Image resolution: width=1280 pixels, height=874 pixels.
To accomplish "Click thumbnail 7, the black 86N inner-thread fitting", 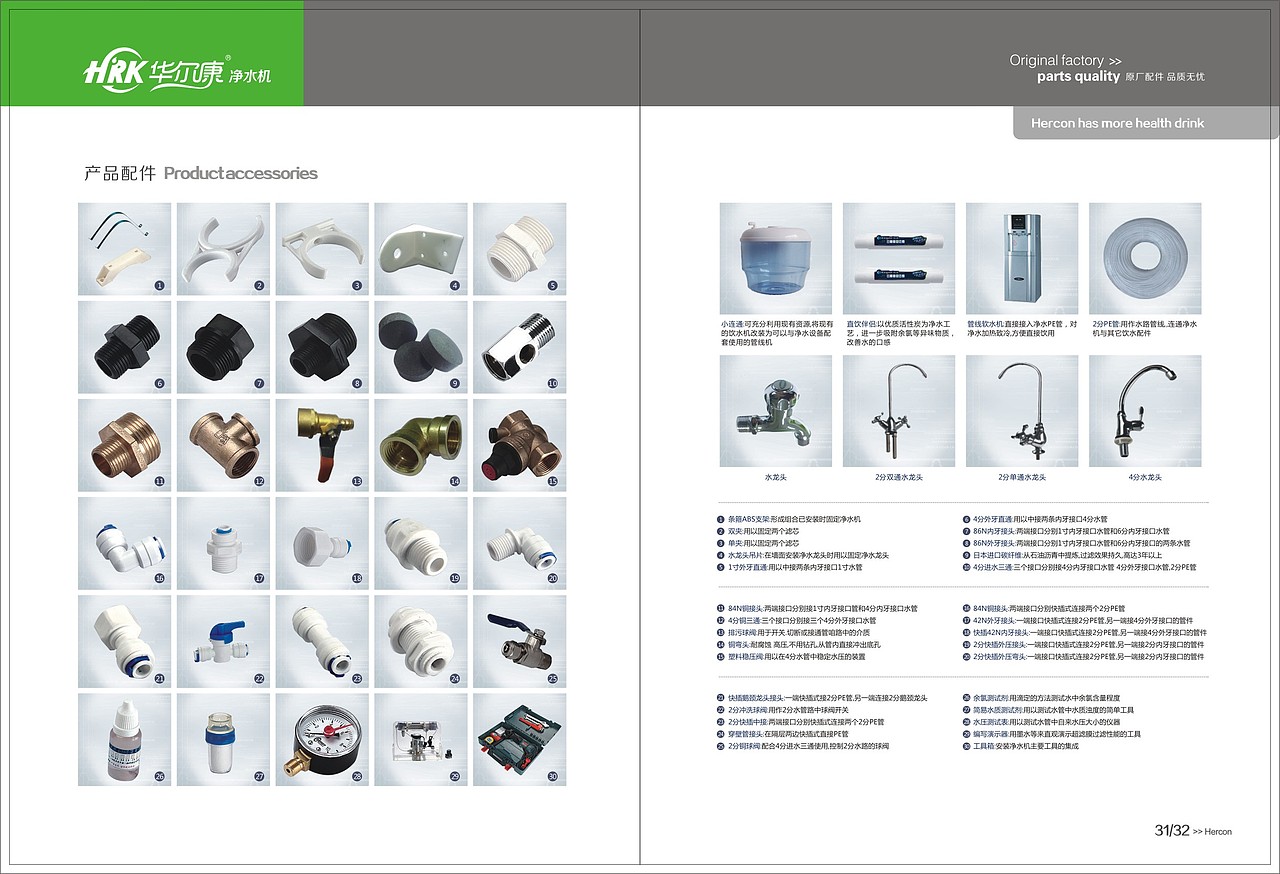I will pyautogui.click(x=223, y=347).
